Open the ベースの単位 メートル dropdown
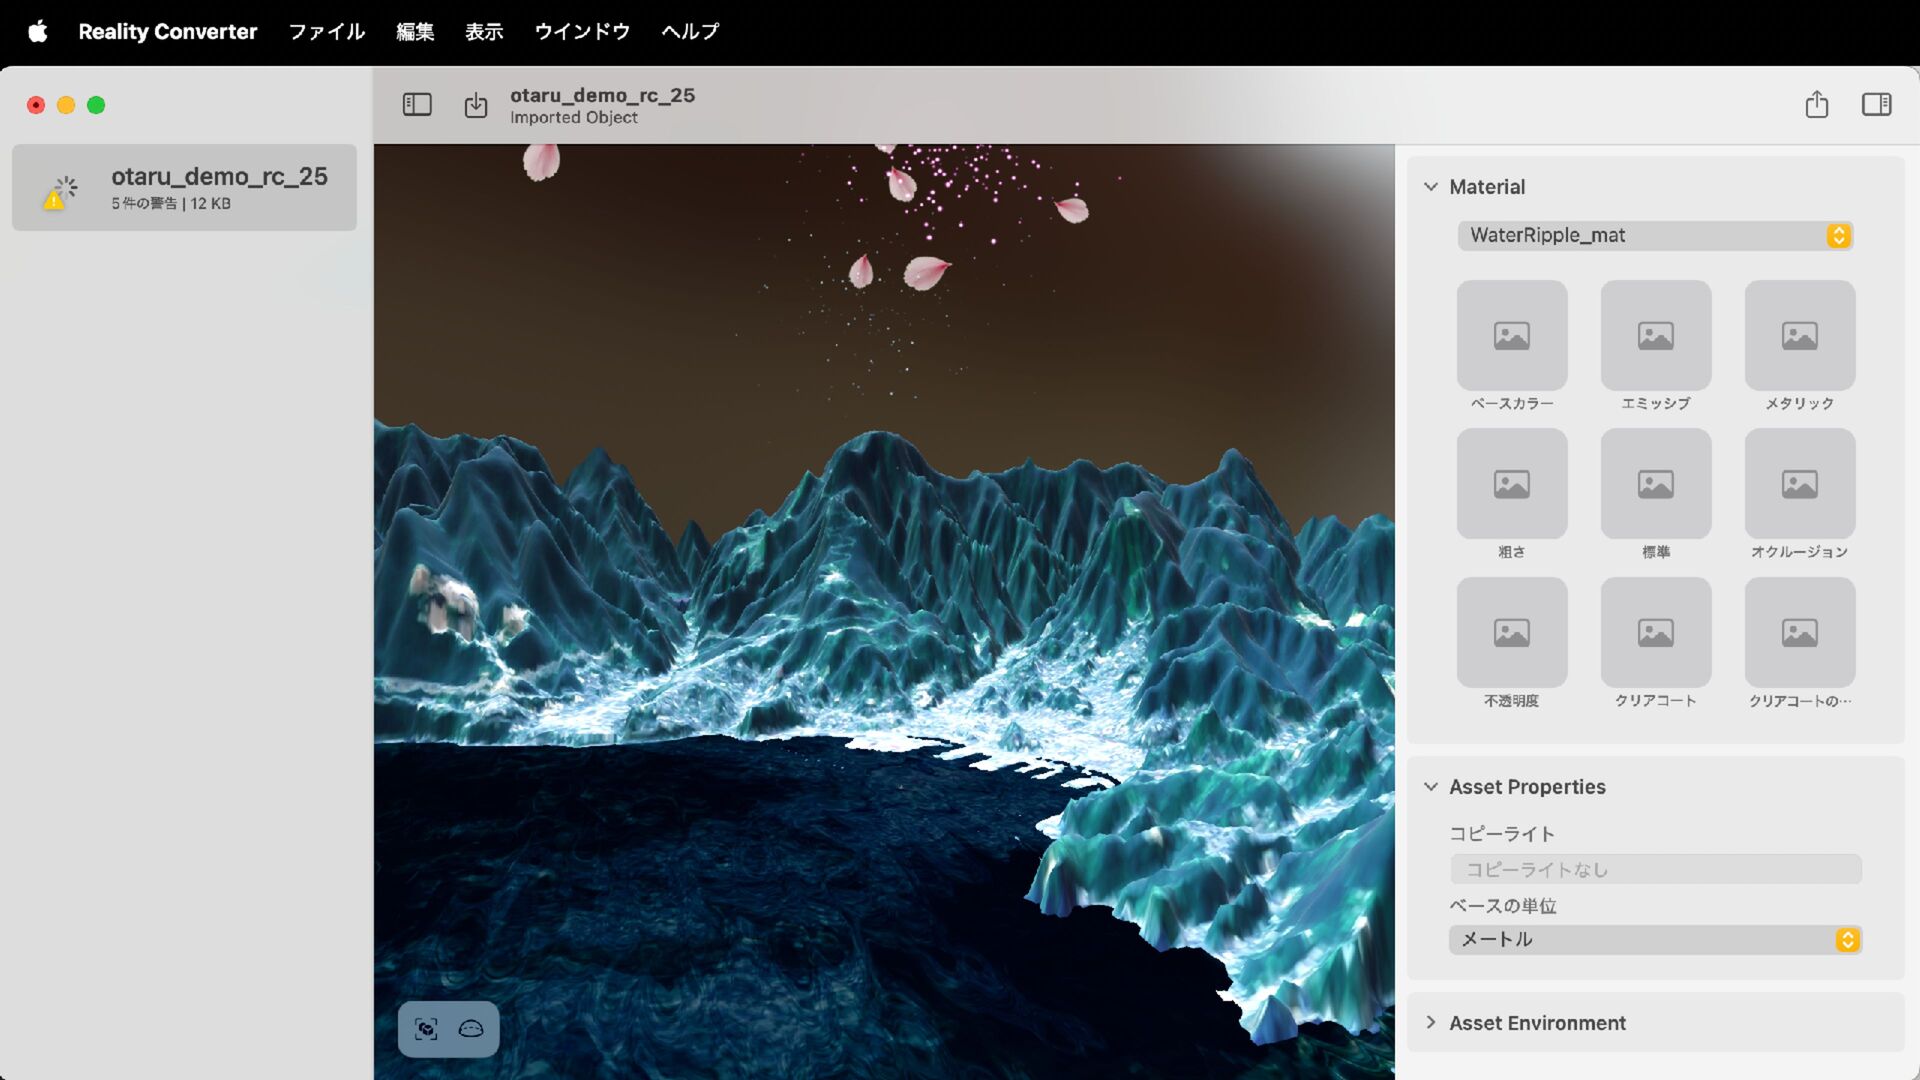The image size is (1920, 1080). (x=1655, y=939)
